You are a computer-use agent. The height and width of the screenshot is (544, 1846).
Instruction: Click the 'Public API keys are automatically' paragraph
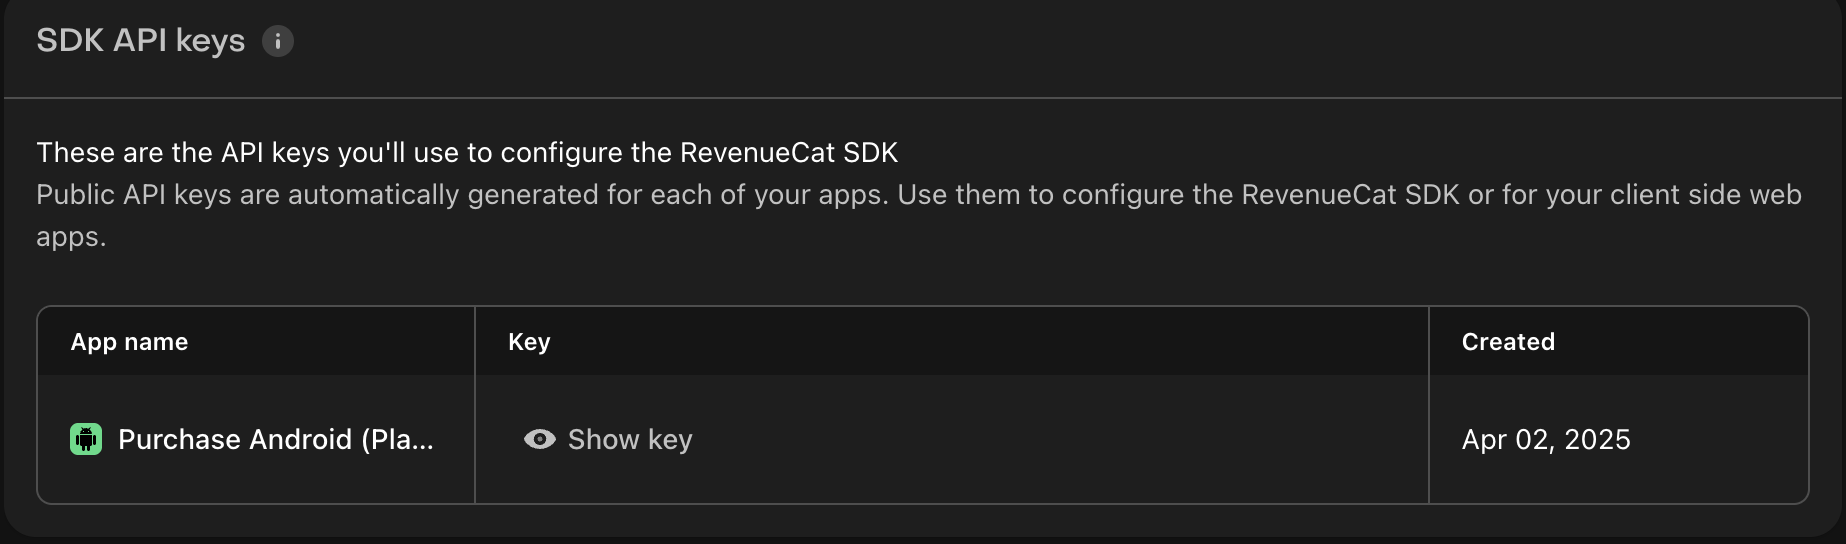pyautogui.click(x=460, y=194)
